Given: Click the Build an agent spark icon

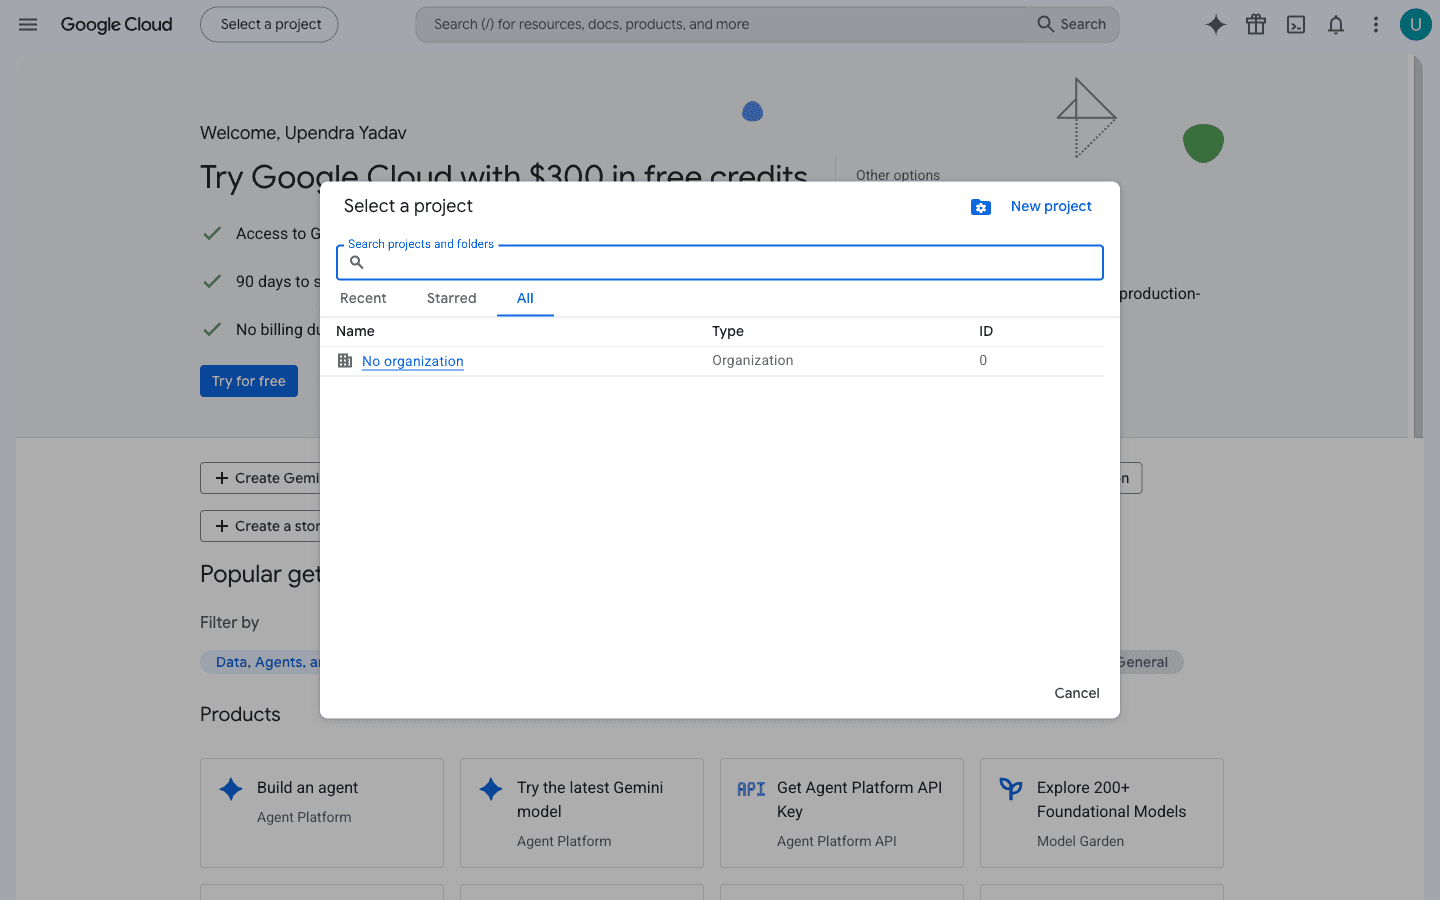Looking at the screenshot, I should pyautogui.click(x=231, y=789).
